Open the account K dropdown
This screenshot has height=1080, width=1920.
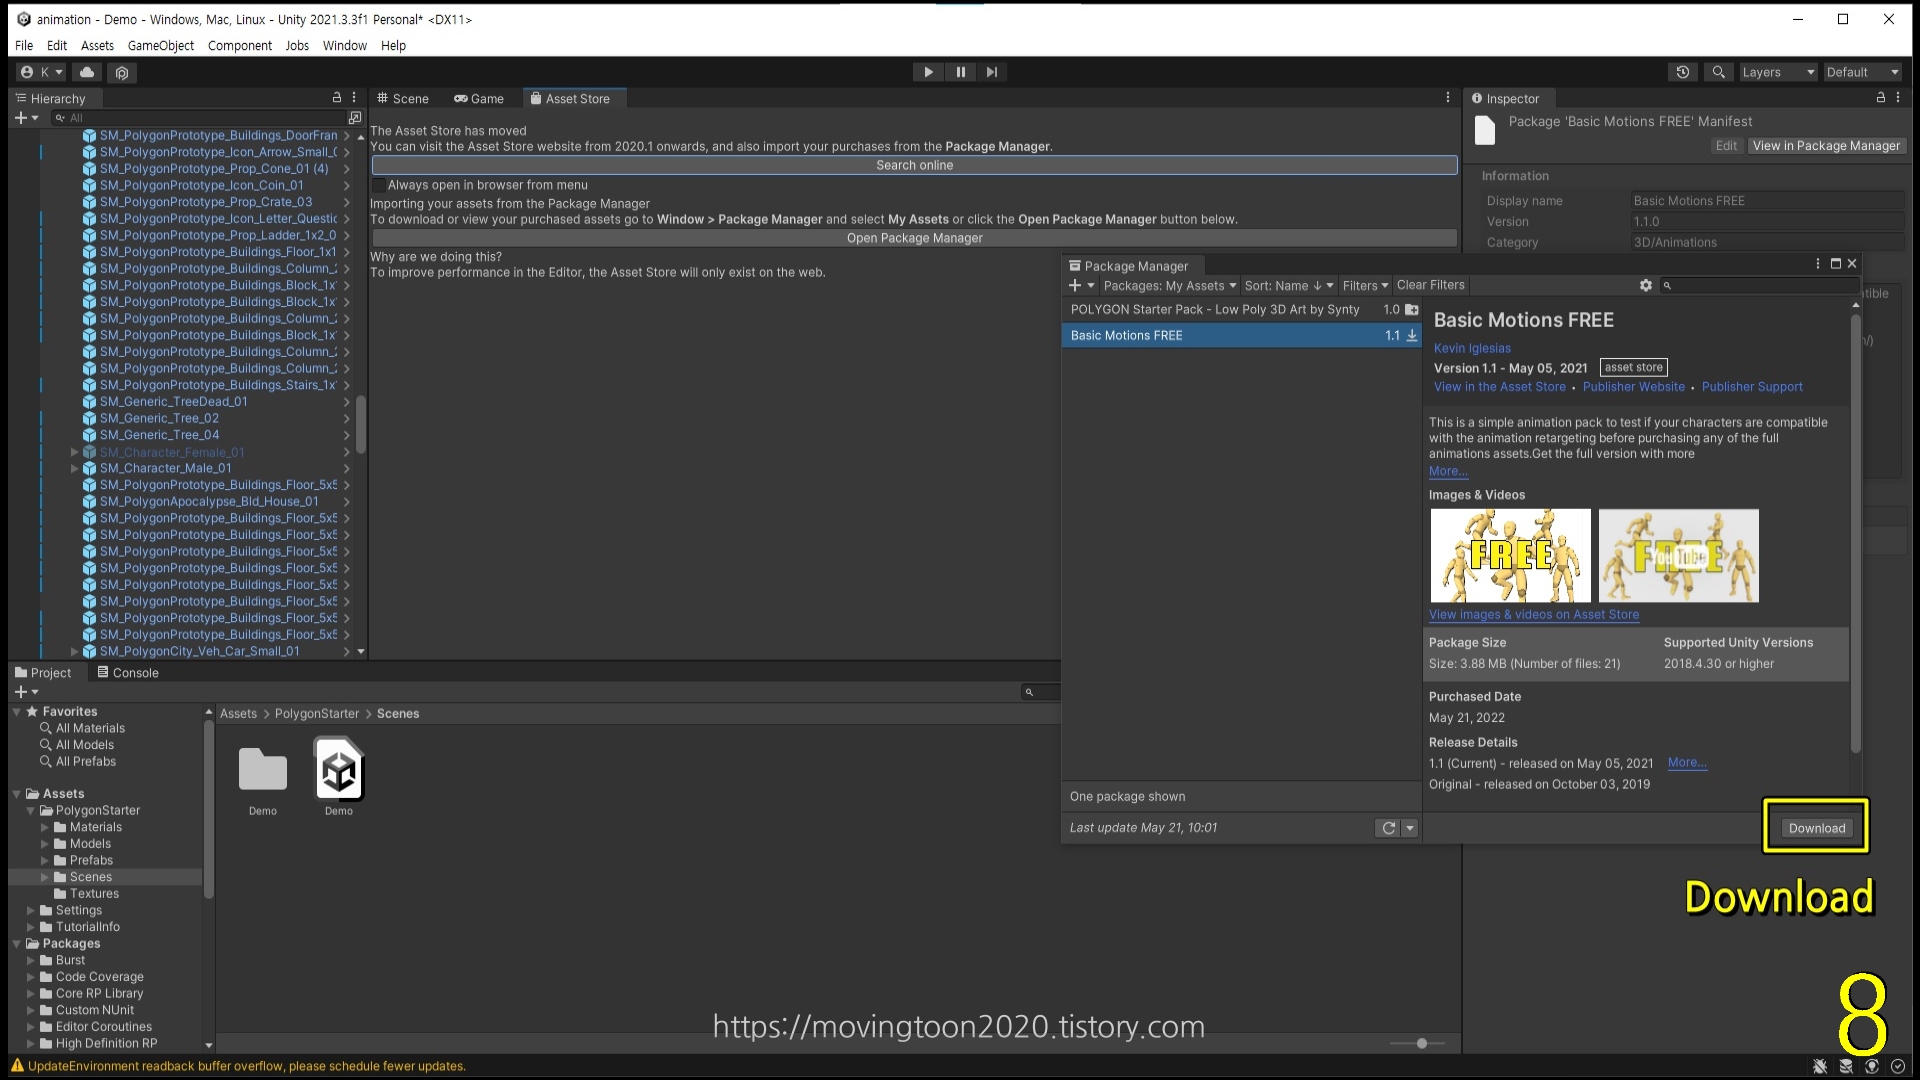42,72
